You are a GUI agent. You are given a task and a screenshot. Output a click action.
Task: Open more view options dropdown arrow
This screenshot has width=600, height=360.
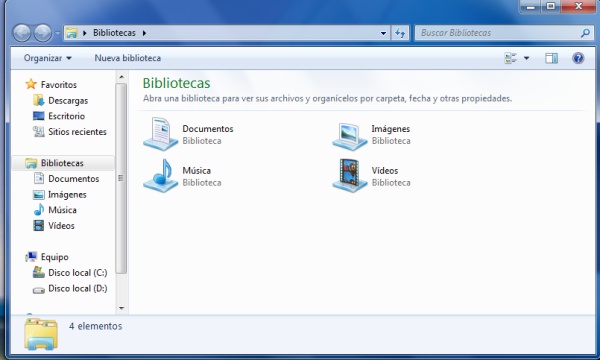tap(527, 58)
